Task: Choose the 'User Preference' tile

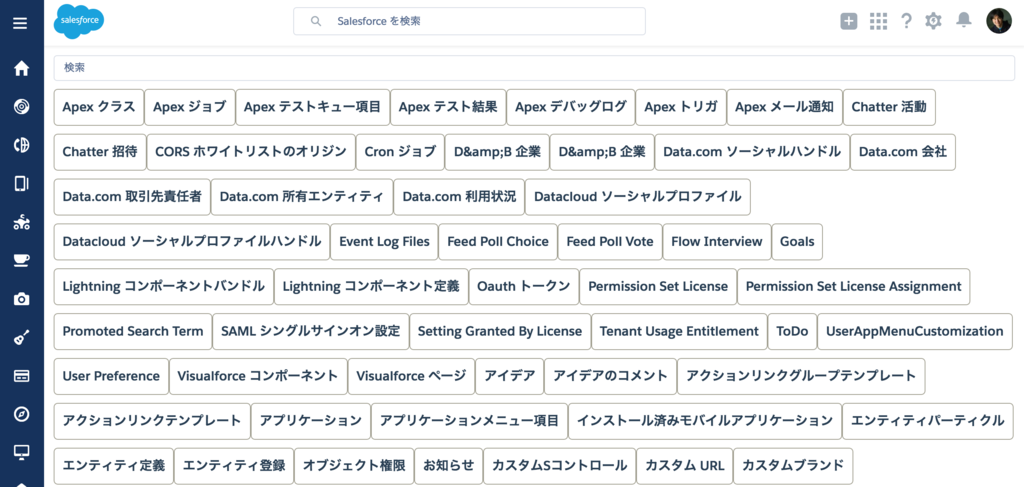Action: coord(111,376)
